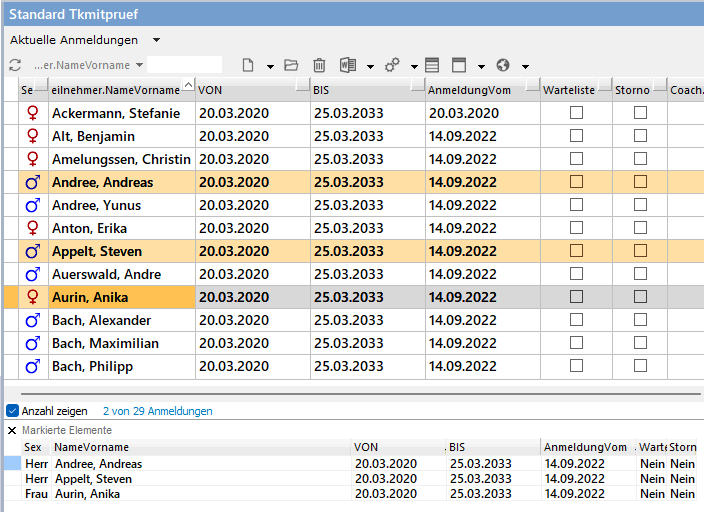
Task: Tick Warteliste checkbox for Ackermann, Stefanie
Action: (x=576, y=113)
